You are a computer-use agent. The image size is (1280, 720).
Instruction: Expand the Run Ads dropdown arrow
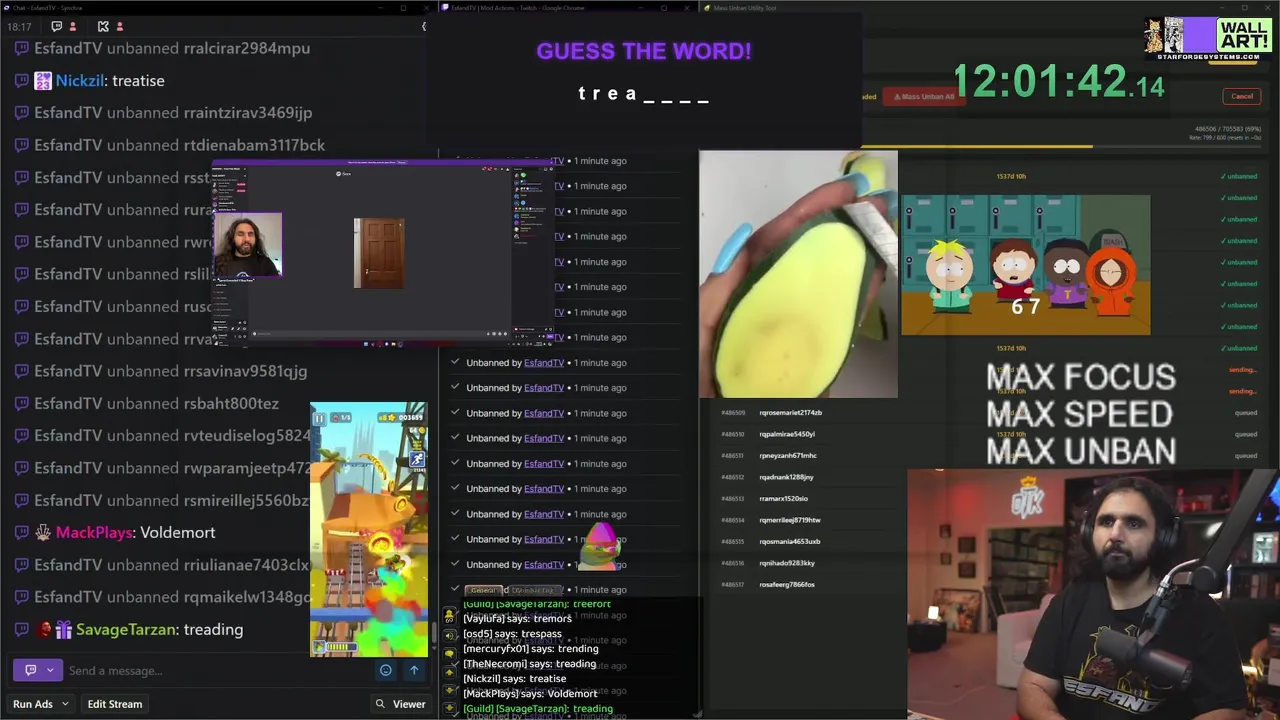coord(65,704)
